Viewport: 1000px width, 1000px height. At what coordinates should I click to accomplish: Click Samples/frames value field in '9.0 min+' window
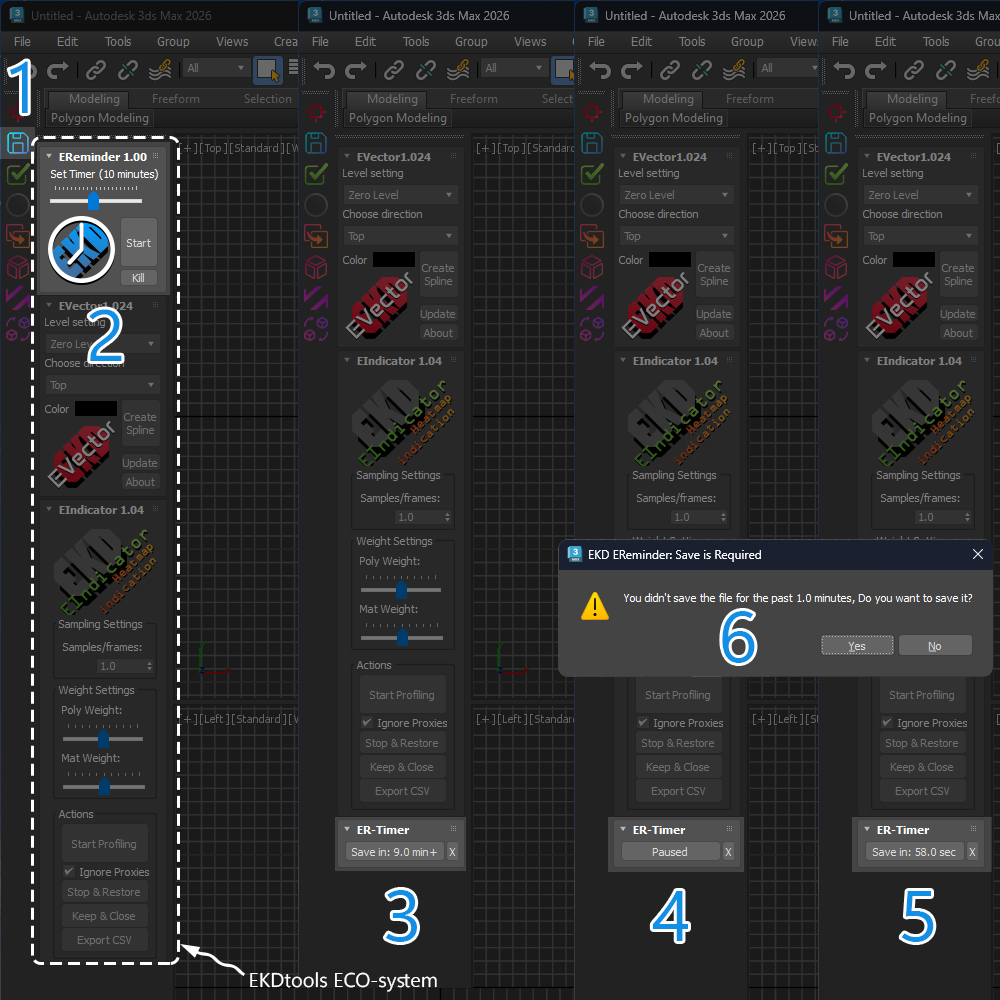coord(418,517)
